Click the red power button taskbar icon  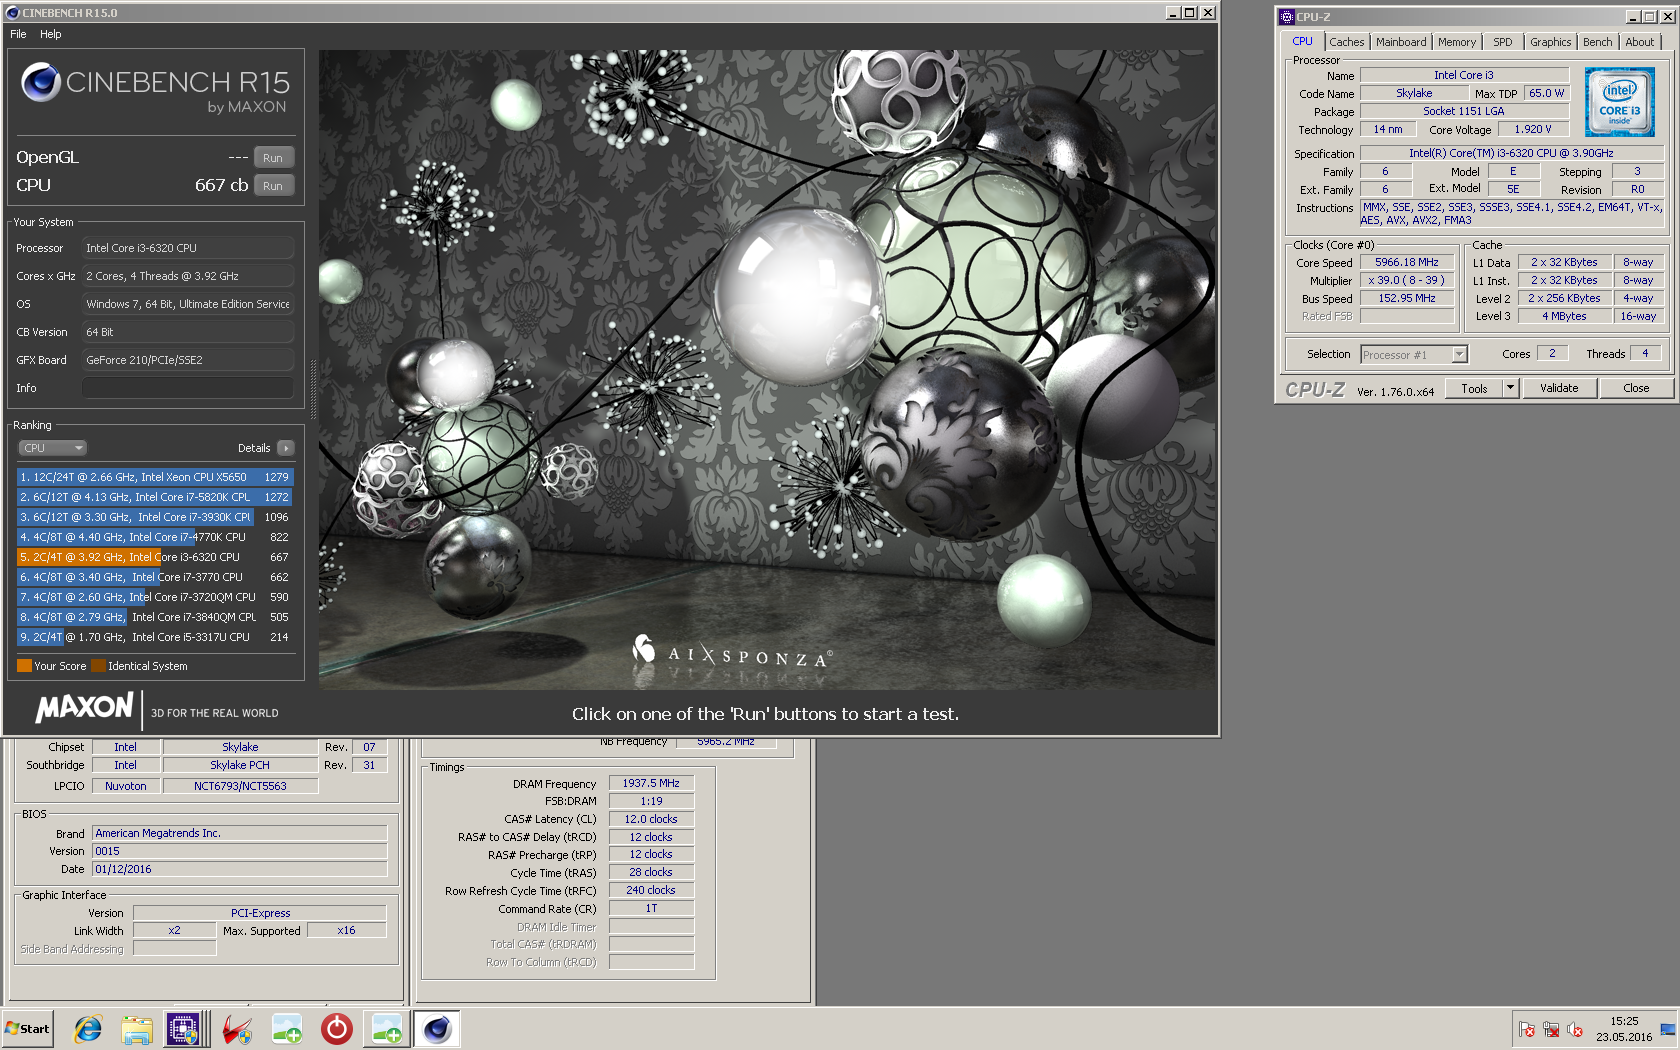336,1028
